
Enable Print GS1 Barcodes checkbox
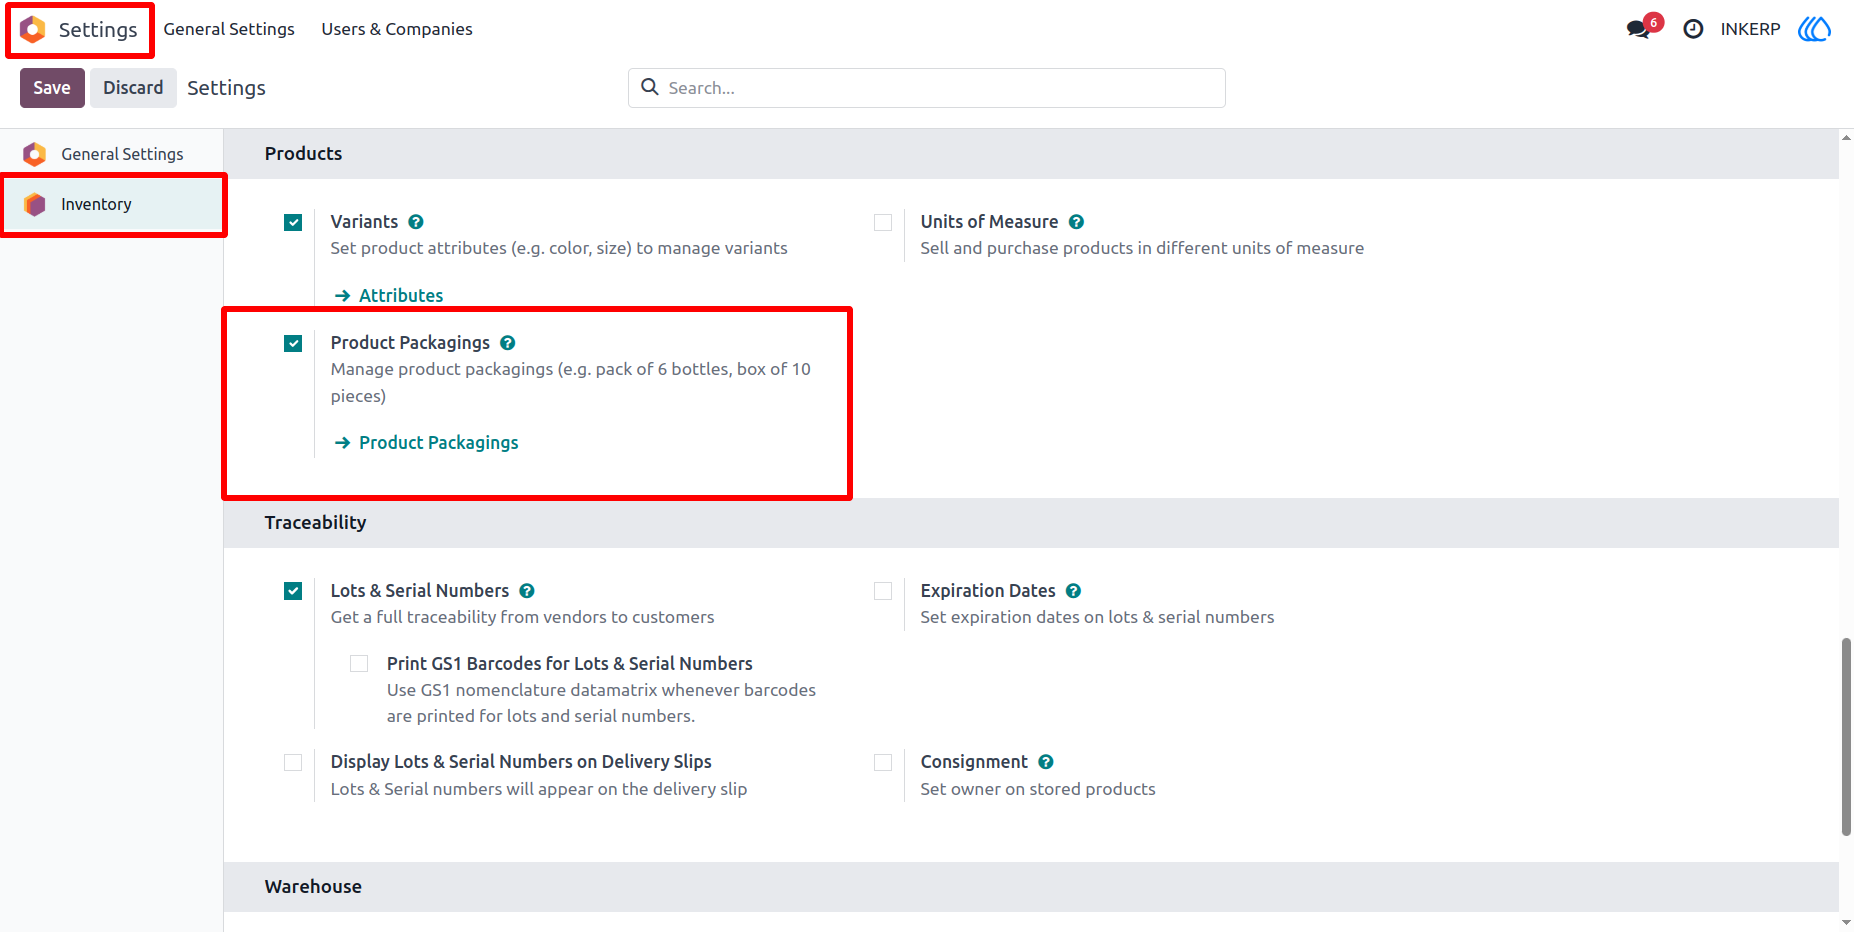pyautogui.click(x=359, y=664)
